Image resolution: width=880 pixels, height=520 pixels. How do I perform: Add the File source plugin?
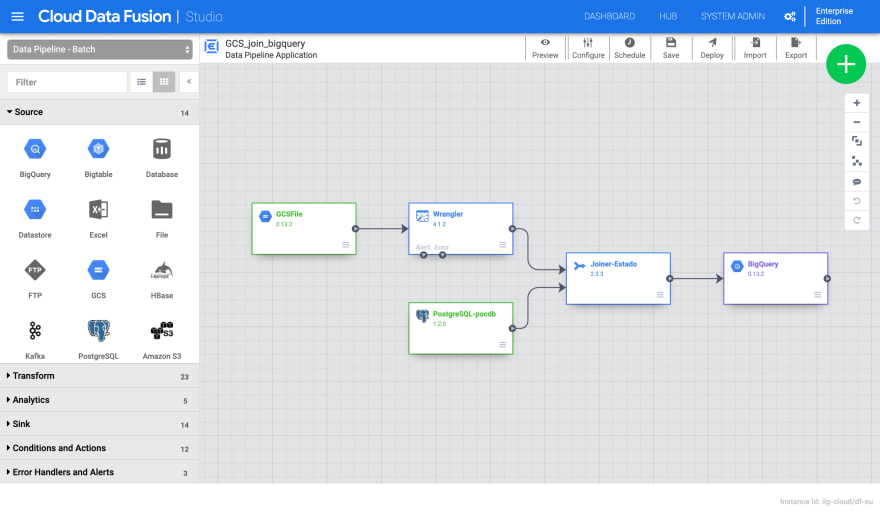[x=162, y=218]
